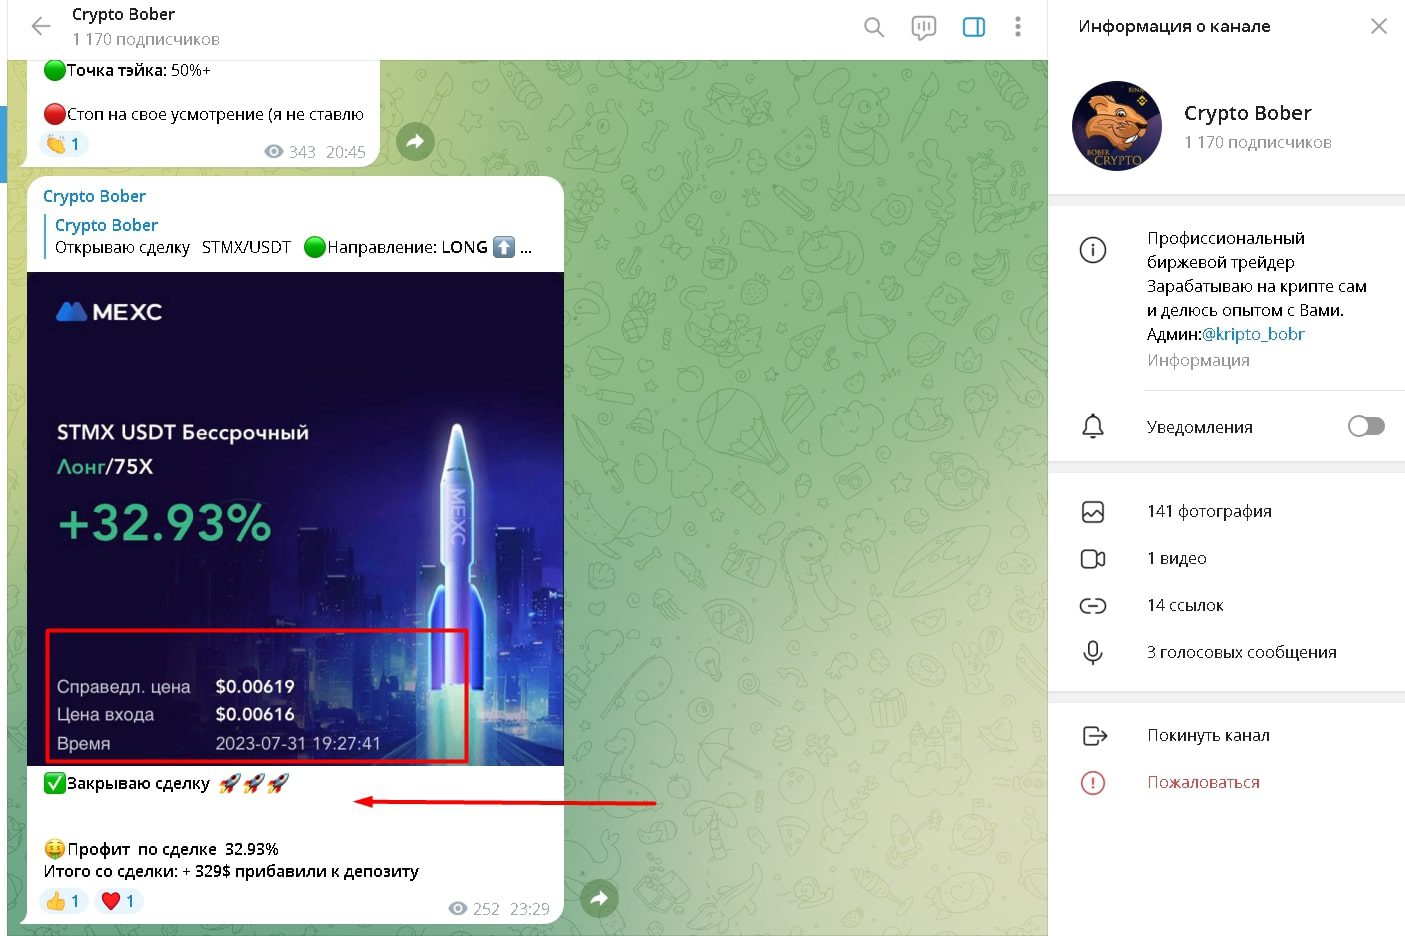
Task: Click the notifications bell icon
Action: [x=1093, y=427]
